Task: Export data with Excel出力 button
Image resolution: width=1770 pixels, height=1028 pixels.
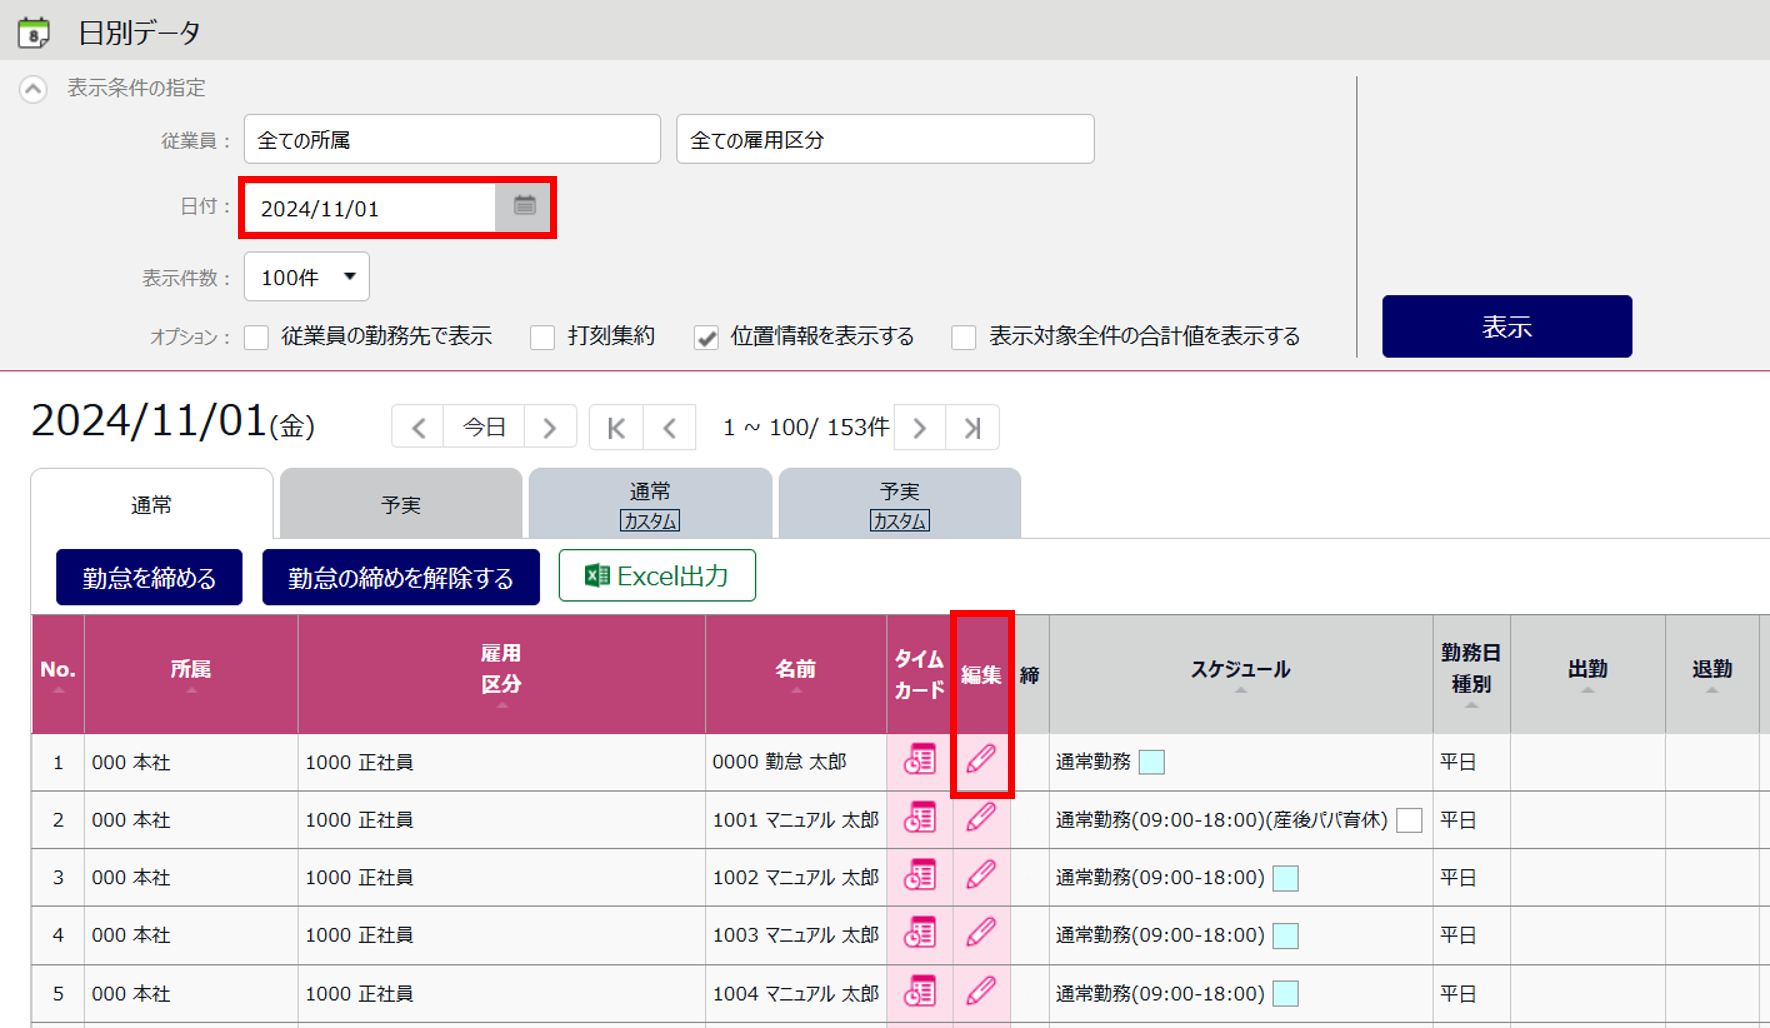Action: point(657,575)
